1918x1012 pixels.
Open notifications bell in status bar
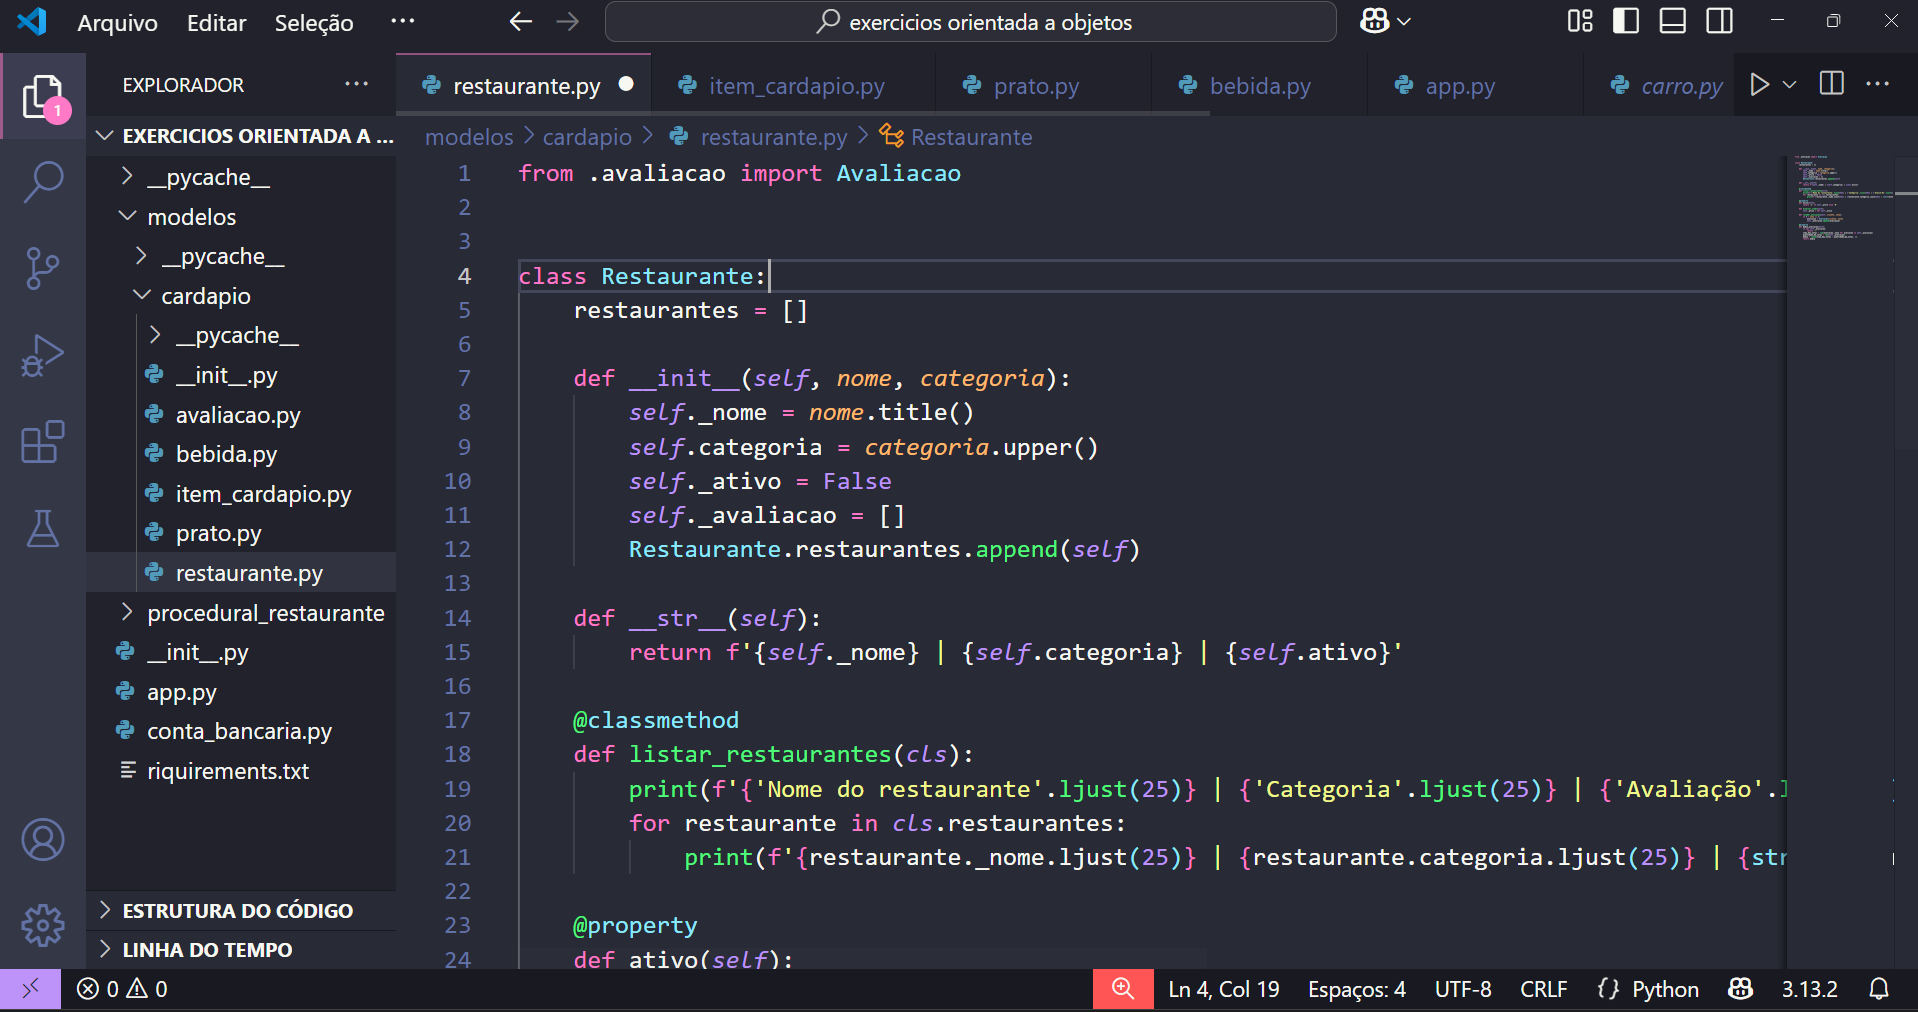[1879, 989]
